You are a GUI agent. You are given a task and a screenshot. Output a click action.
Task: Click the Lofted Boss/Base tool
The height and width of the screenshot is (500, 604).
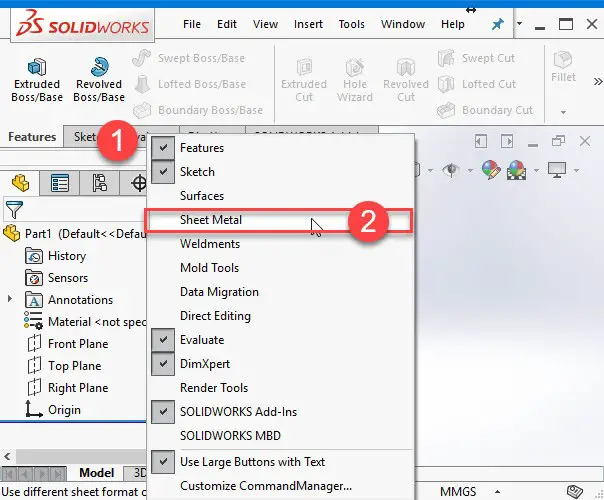click(x=189, y=84)
